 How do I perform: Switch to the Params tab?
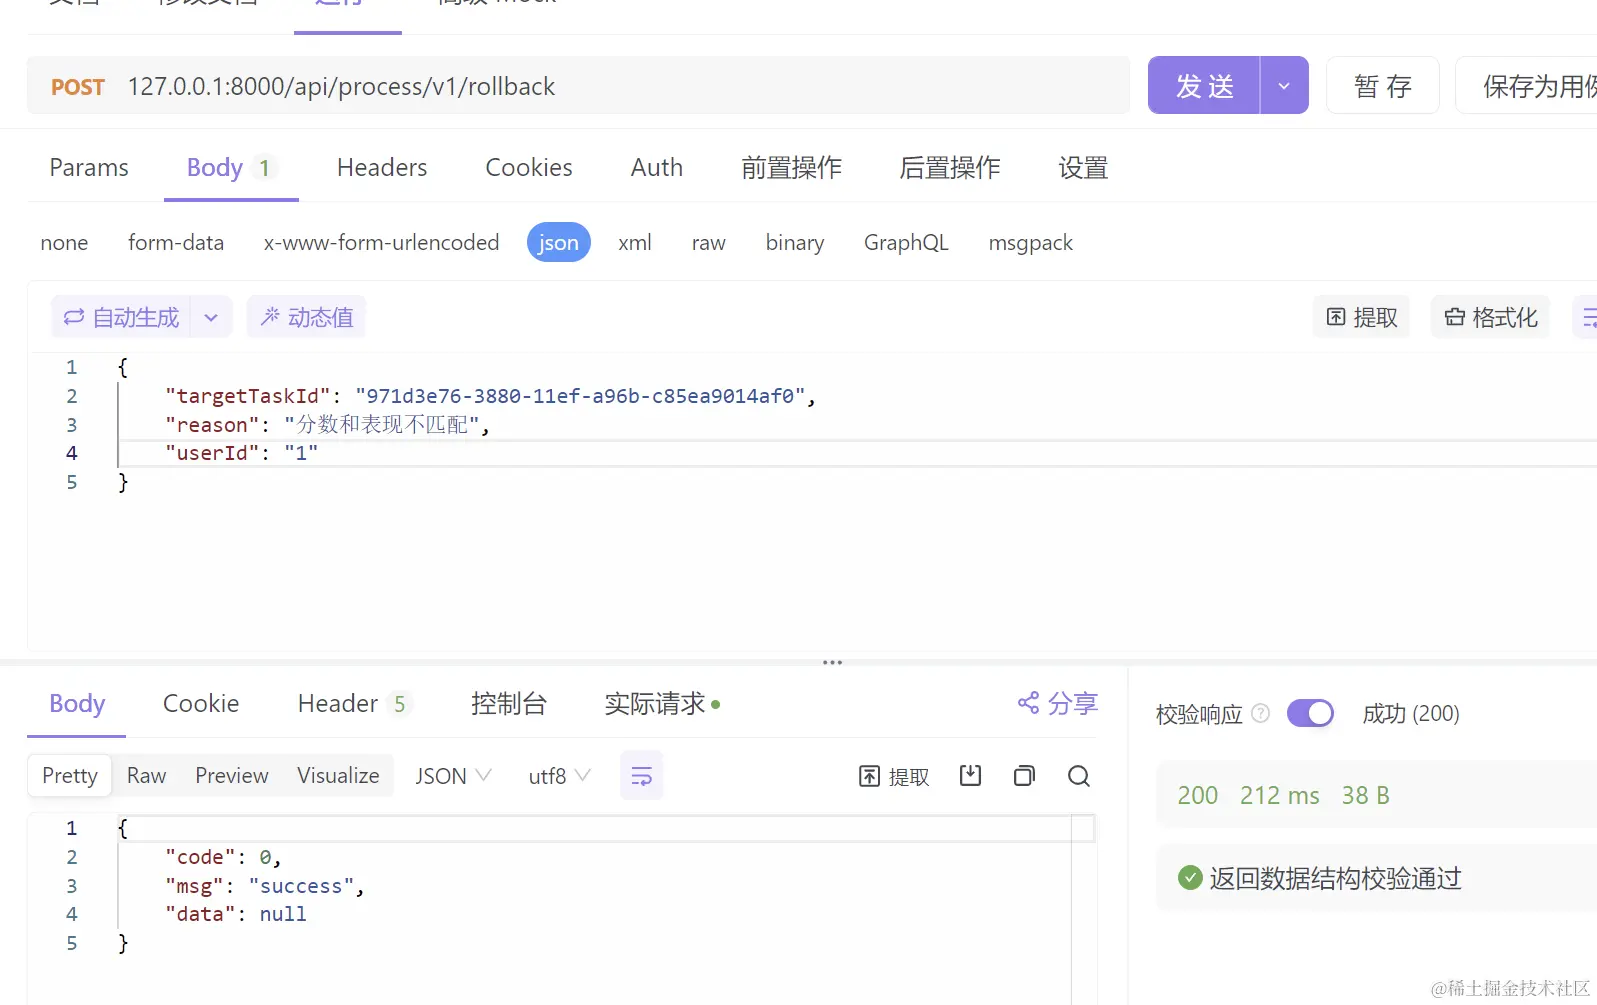coord(89,168)
